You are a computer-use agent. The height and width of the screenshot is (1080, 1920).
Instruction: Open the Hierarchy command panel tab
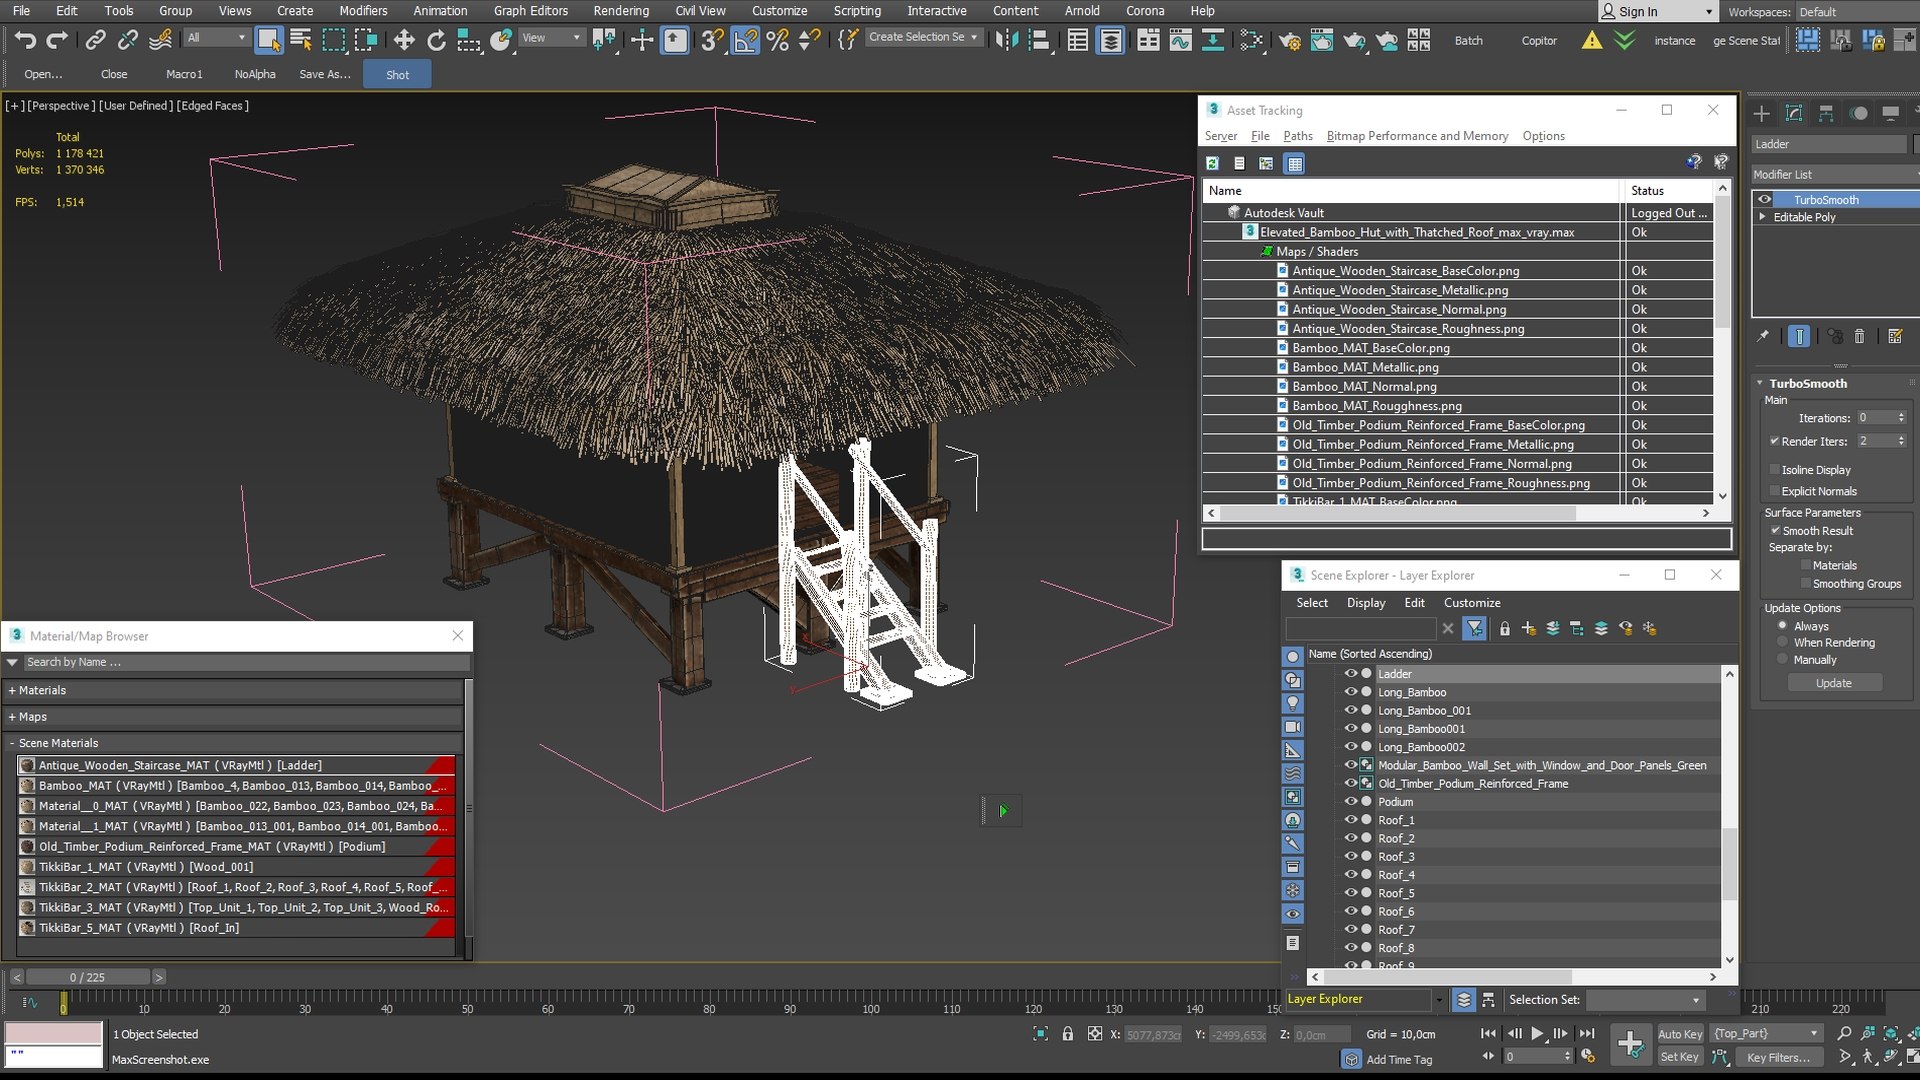tap(1826, 113)
